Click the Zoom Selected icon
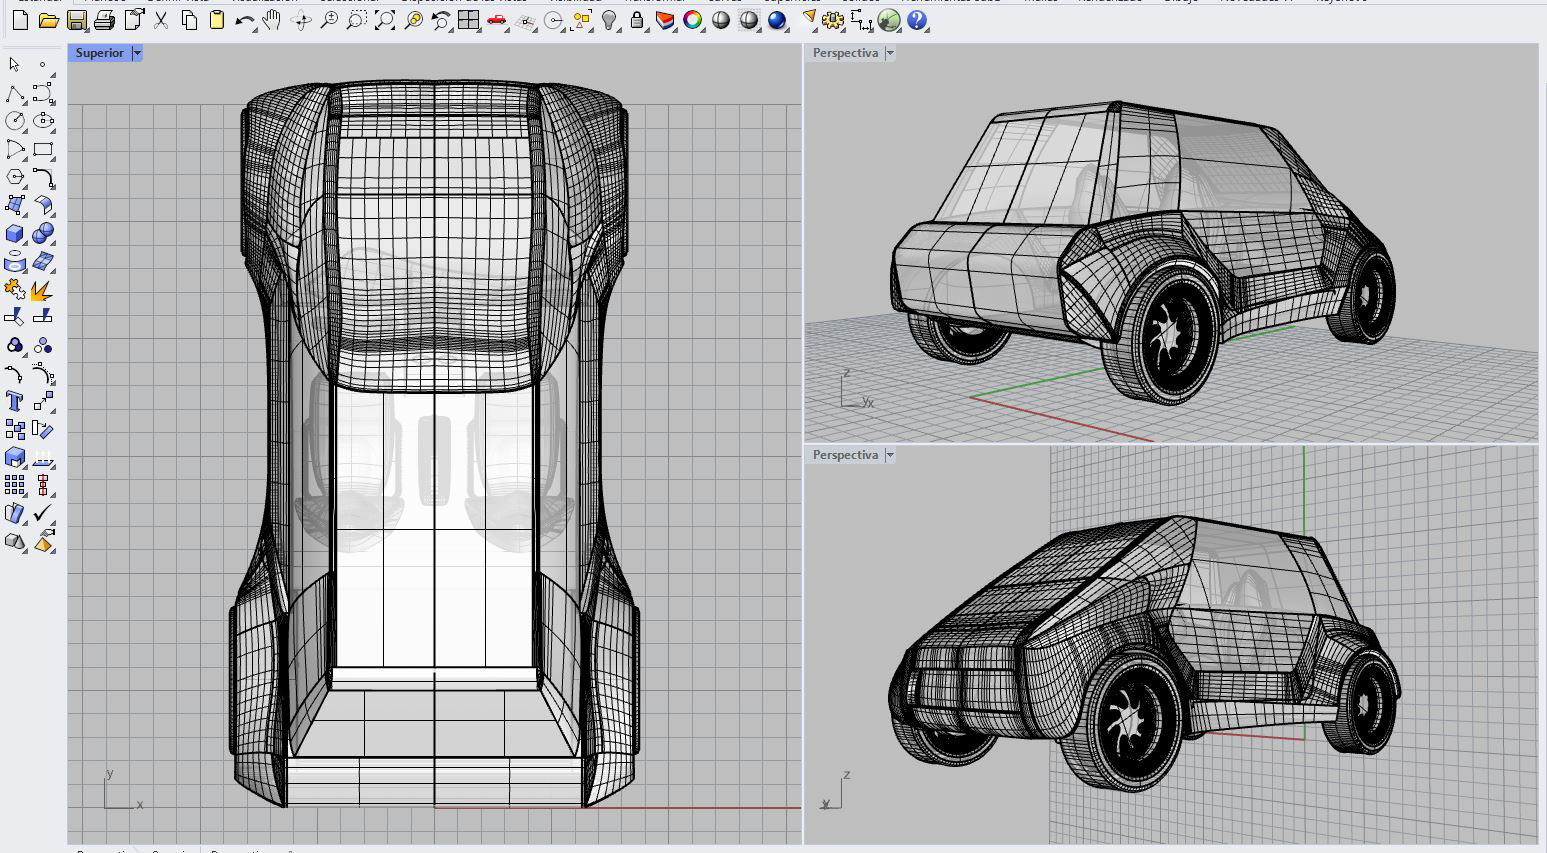This screenshot has height=853, width=1547. (413, 20)
